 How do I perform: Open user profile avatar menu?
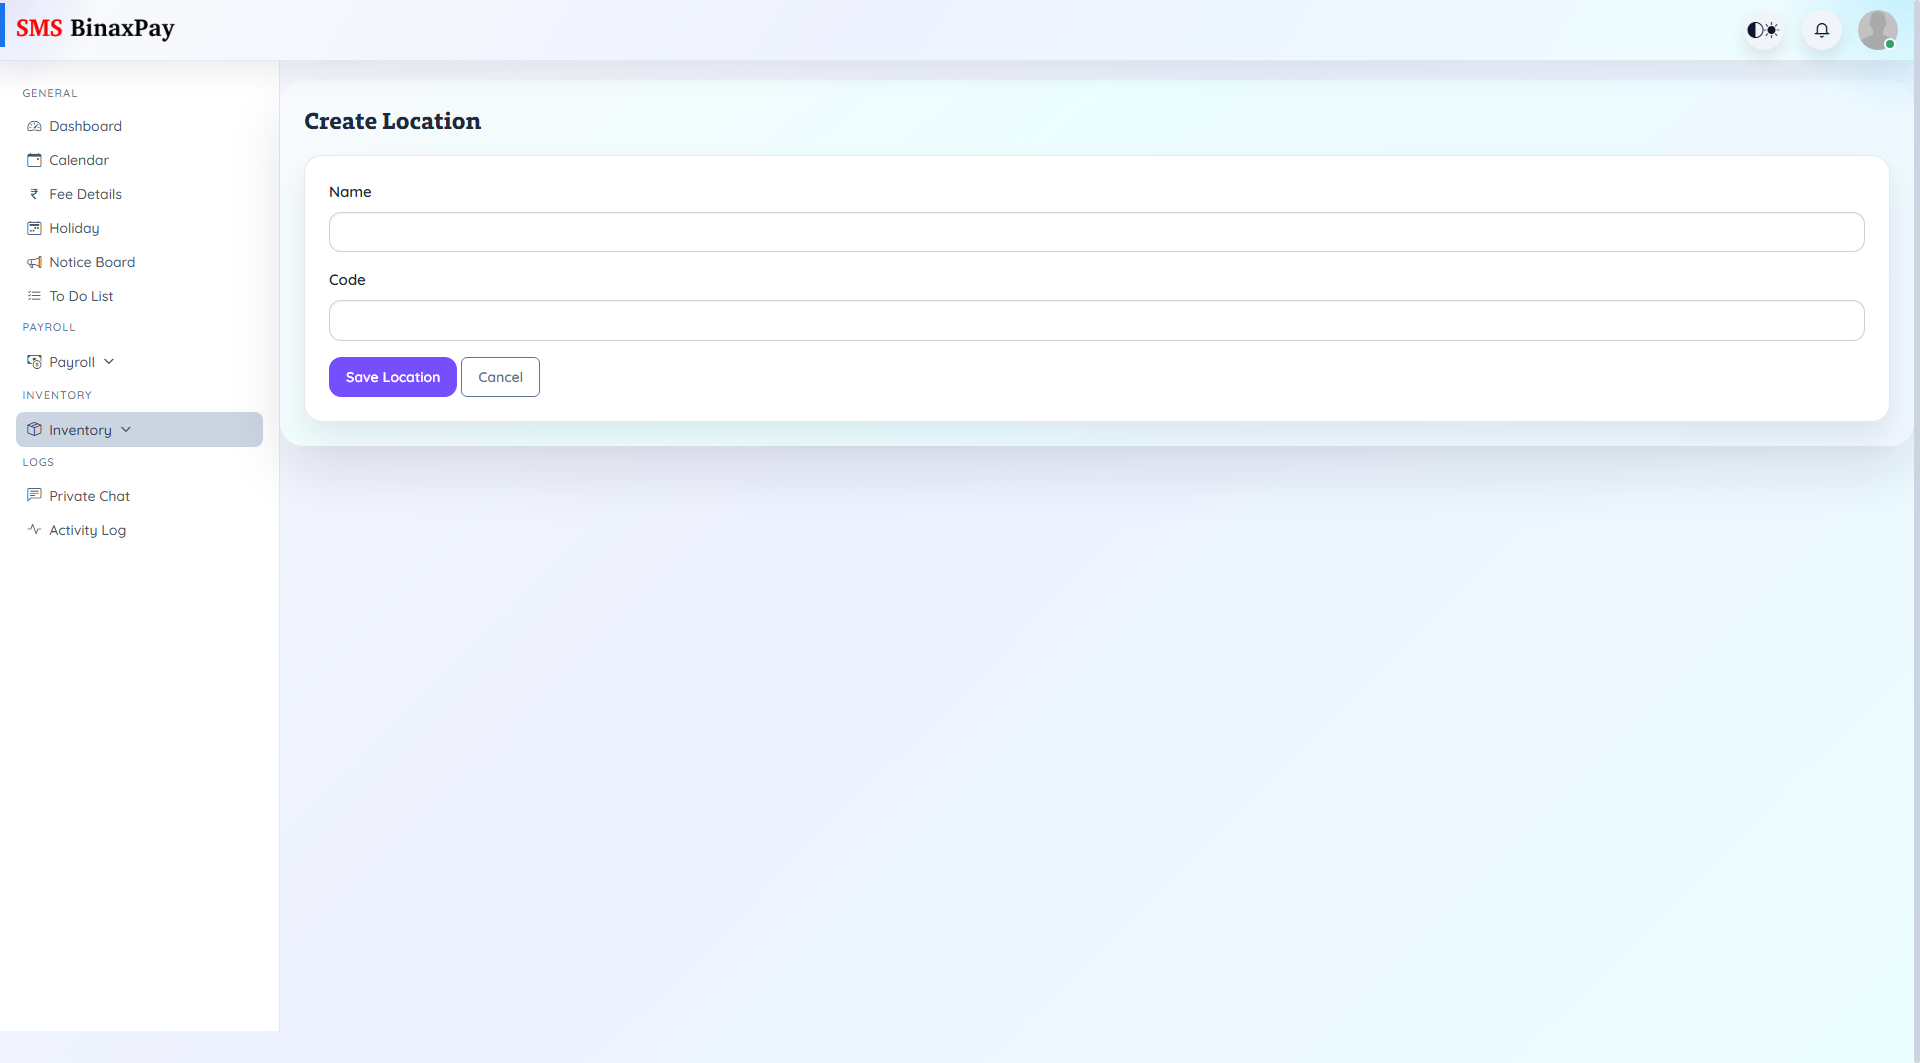(x=1877, y=30)
